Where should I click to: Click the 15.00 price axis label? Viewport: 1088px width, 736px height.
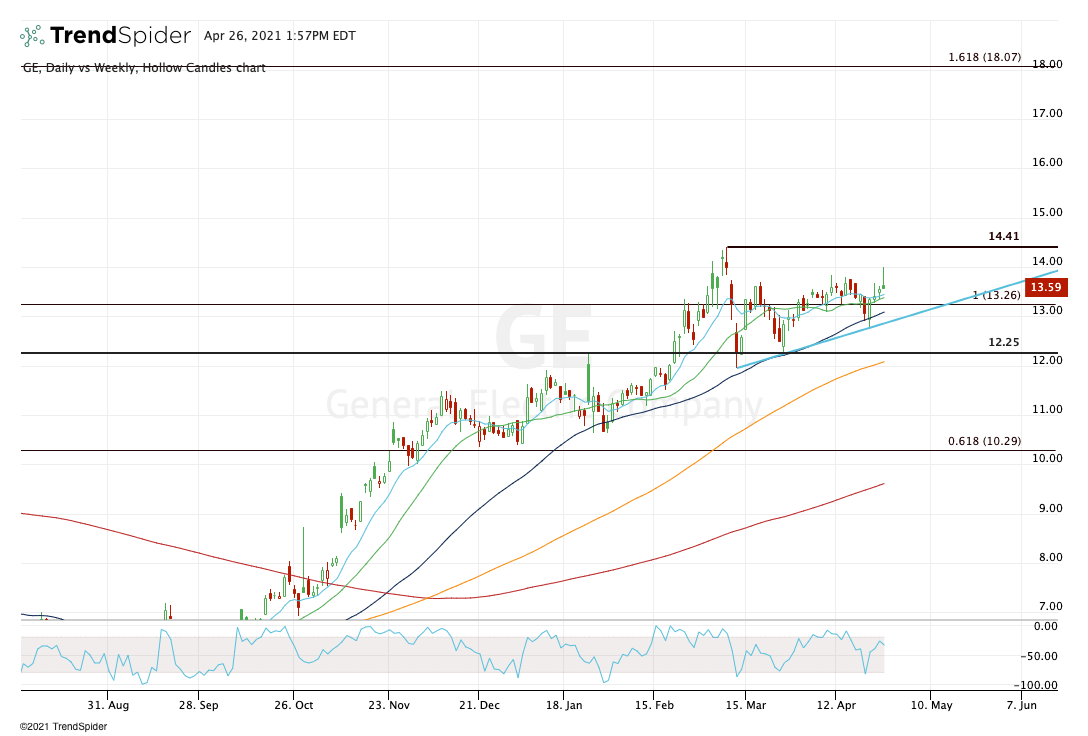[x=1047, y=212]
